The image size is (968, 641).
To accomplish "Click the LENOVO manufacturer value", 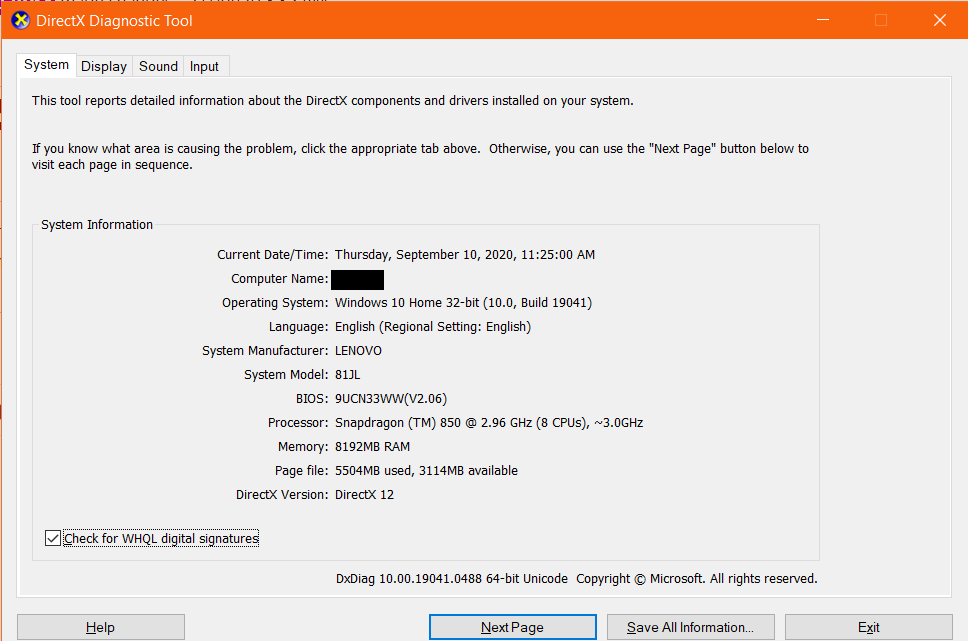I will [x=358, y=351].
